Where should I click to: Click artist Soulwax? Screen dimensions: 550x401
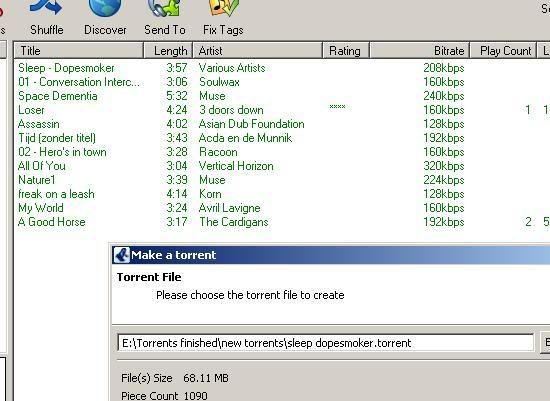(x=219, y=82)
